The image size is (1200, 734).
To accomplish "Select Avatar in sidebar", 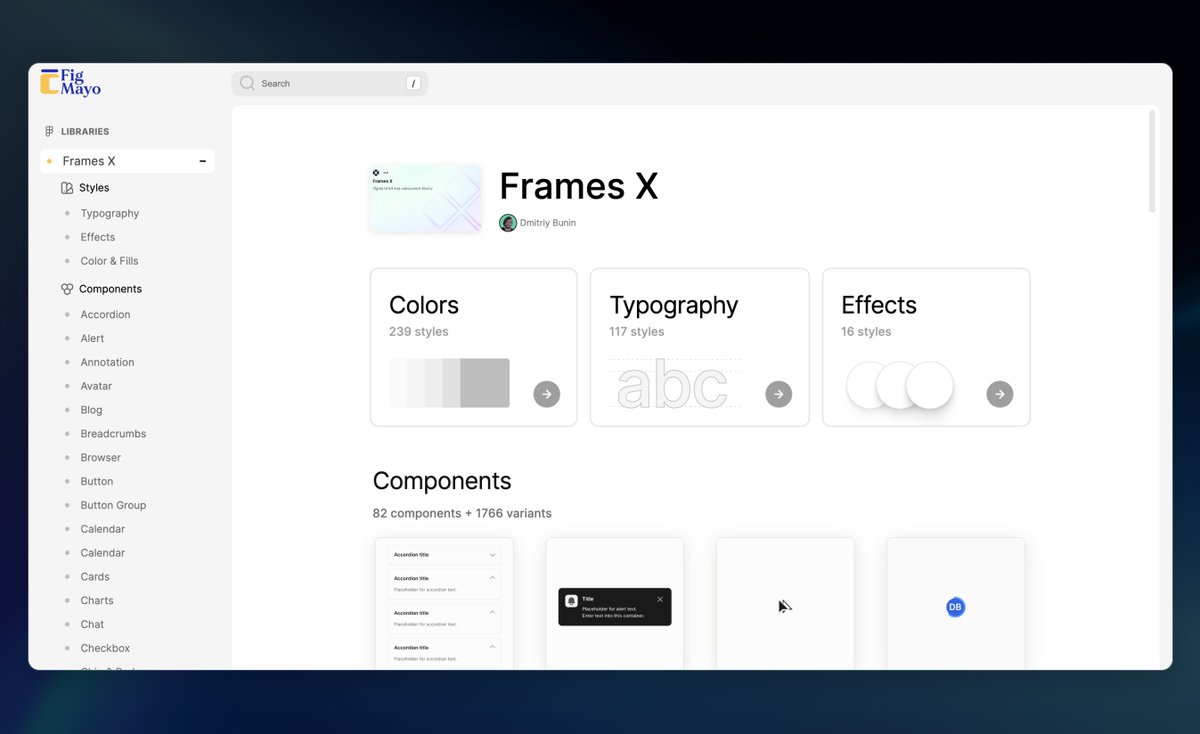I will pyautogui.click(x=96, y=386).
